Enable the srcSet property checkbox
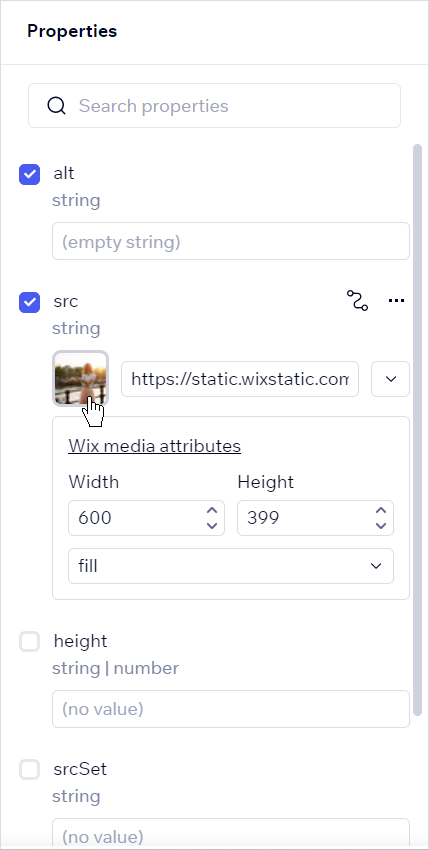This screenshot has height=850, width=429. click(x=29, y=770)
